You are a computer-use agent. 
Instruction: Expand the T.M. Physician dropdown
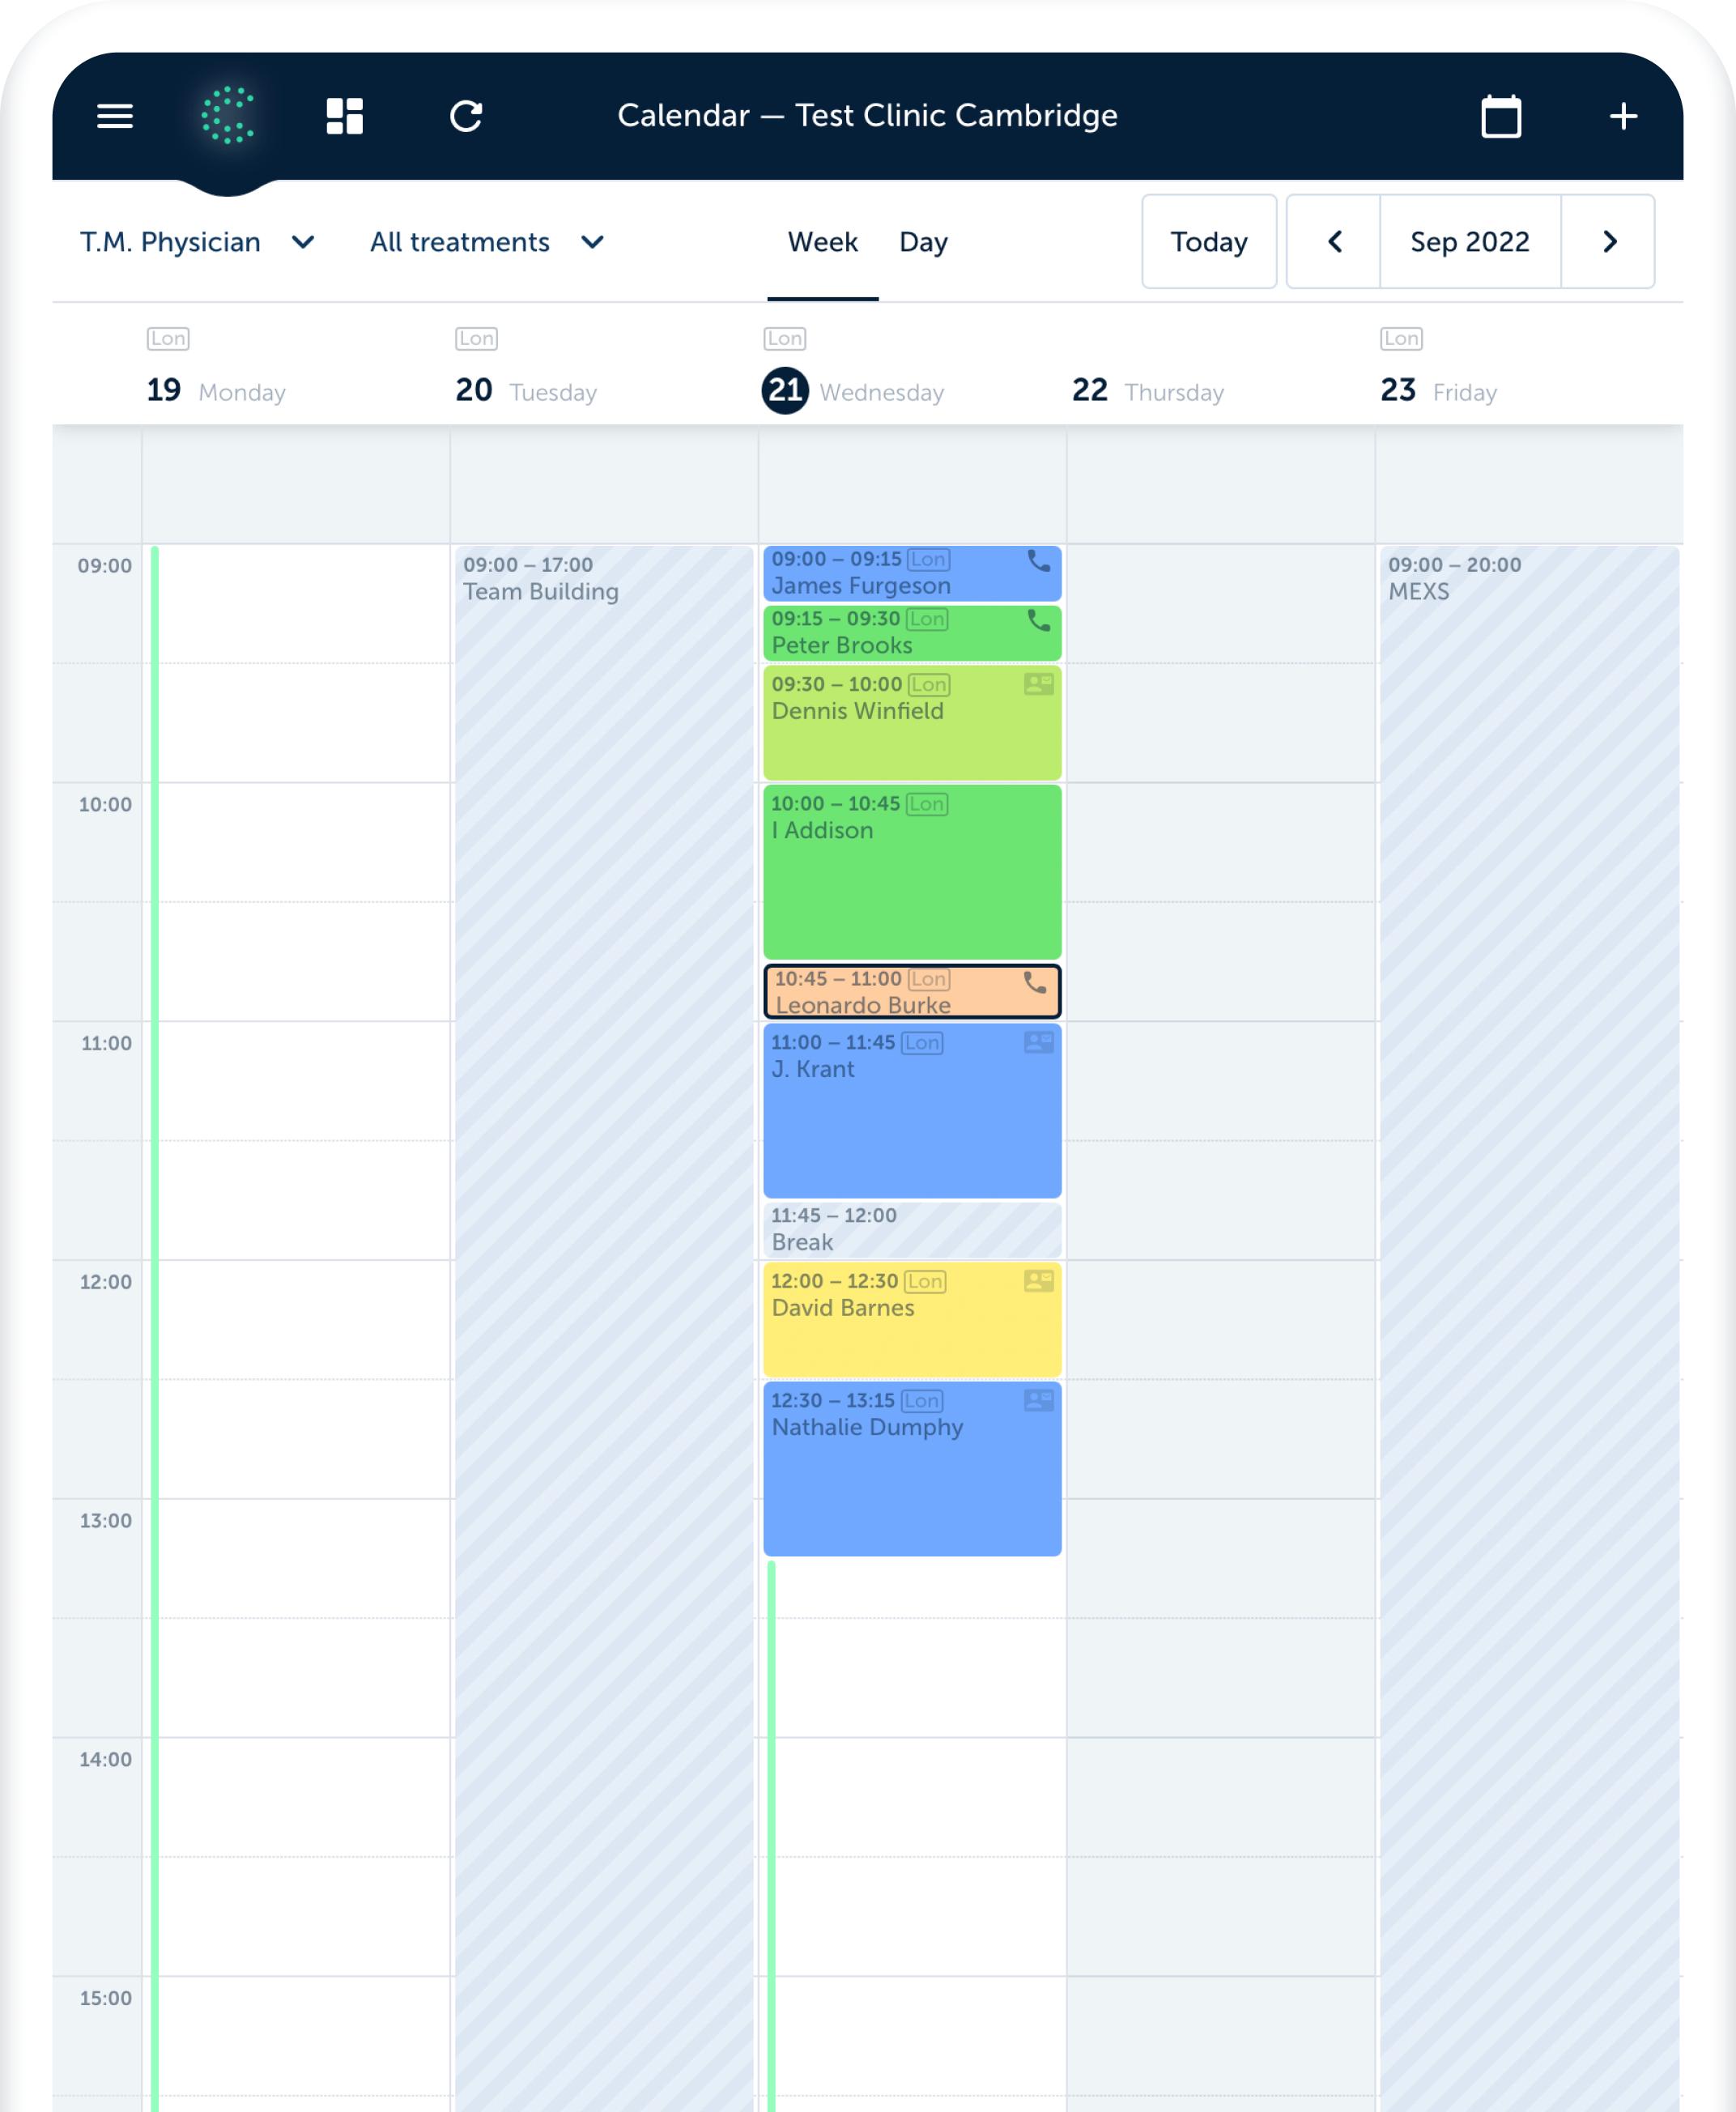198,242
